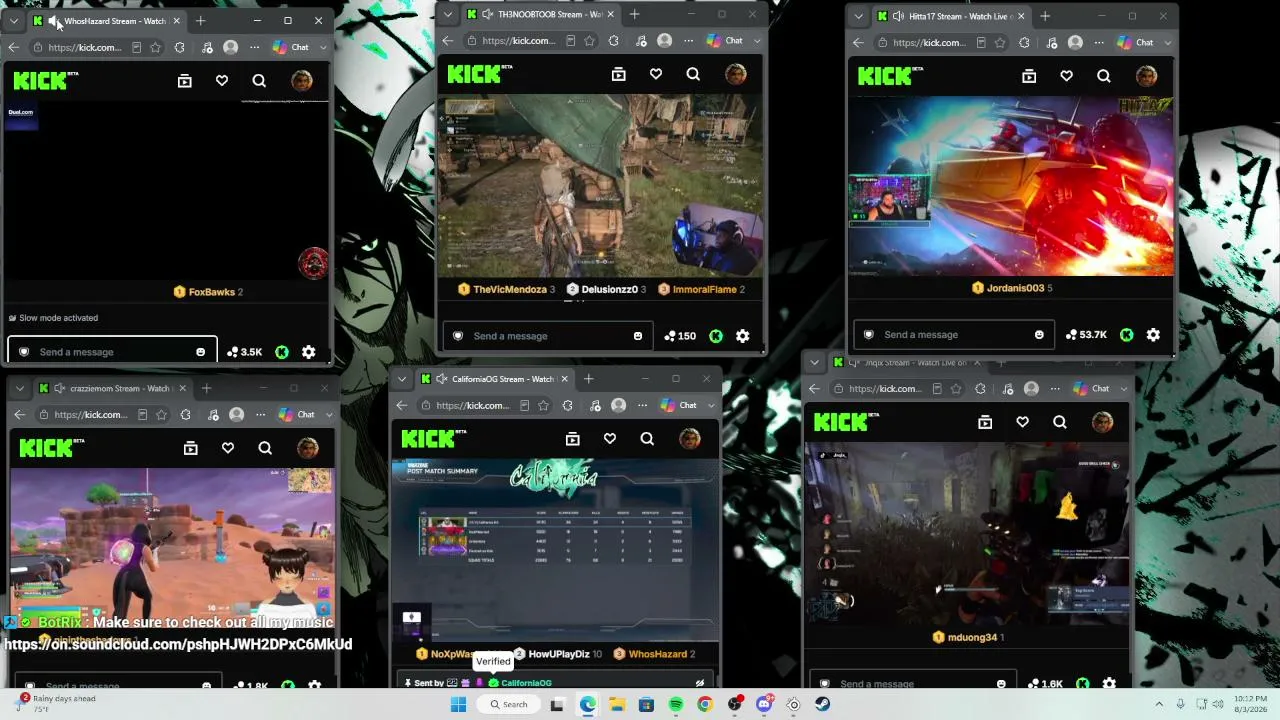The width and height of the screenshot is (1280, 720).
Task: Unmute the crazziemom Stream tab audio
Action: pyautogui.click(x=60, y=388)
